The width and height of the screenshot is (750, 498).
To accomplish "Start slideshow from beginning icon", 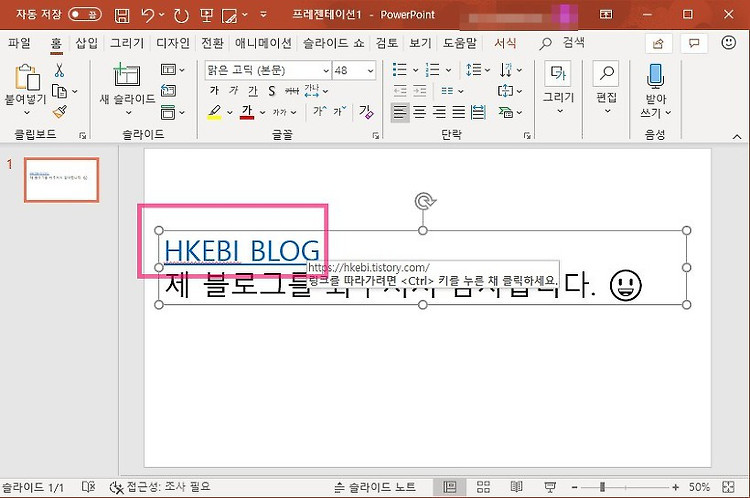I will (207, 15).
